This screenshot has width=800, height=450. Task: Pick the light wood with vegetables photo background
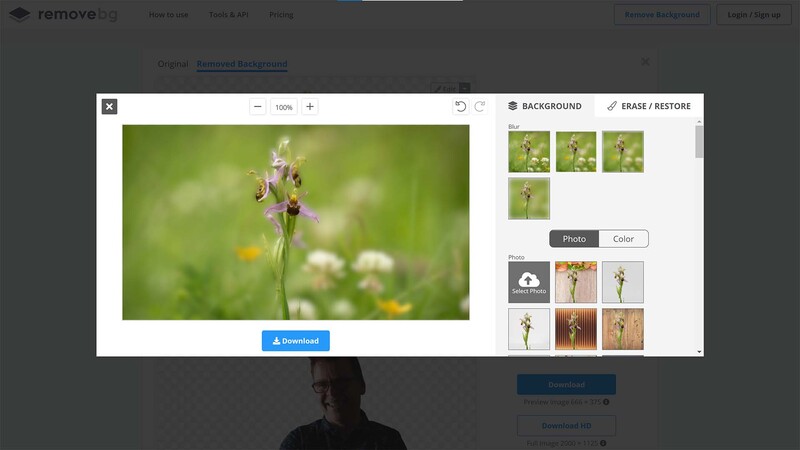point(576,282)
